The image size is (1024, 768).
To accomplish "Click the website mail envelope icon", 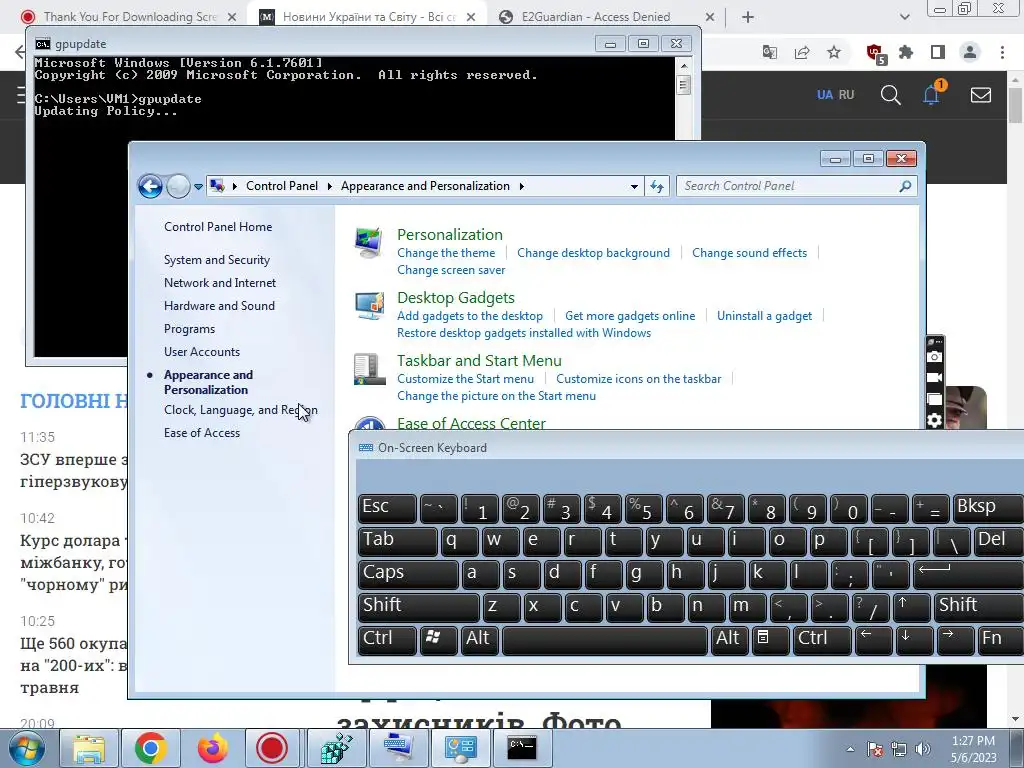I will tap(980, 95).
